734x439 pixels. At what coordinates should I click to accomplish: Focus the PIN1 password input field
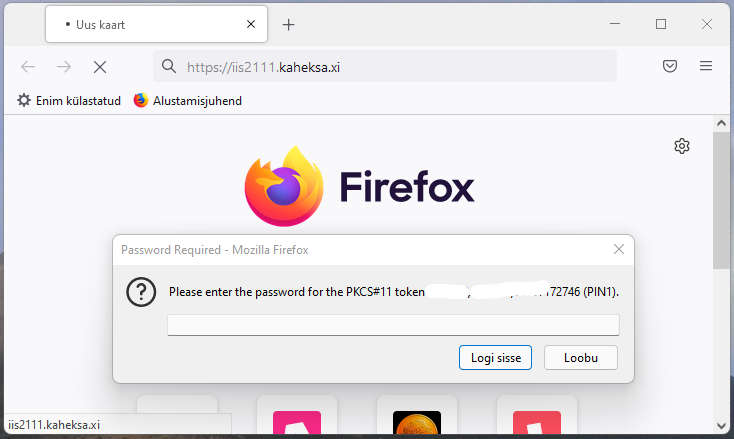(x=393, y=325)
